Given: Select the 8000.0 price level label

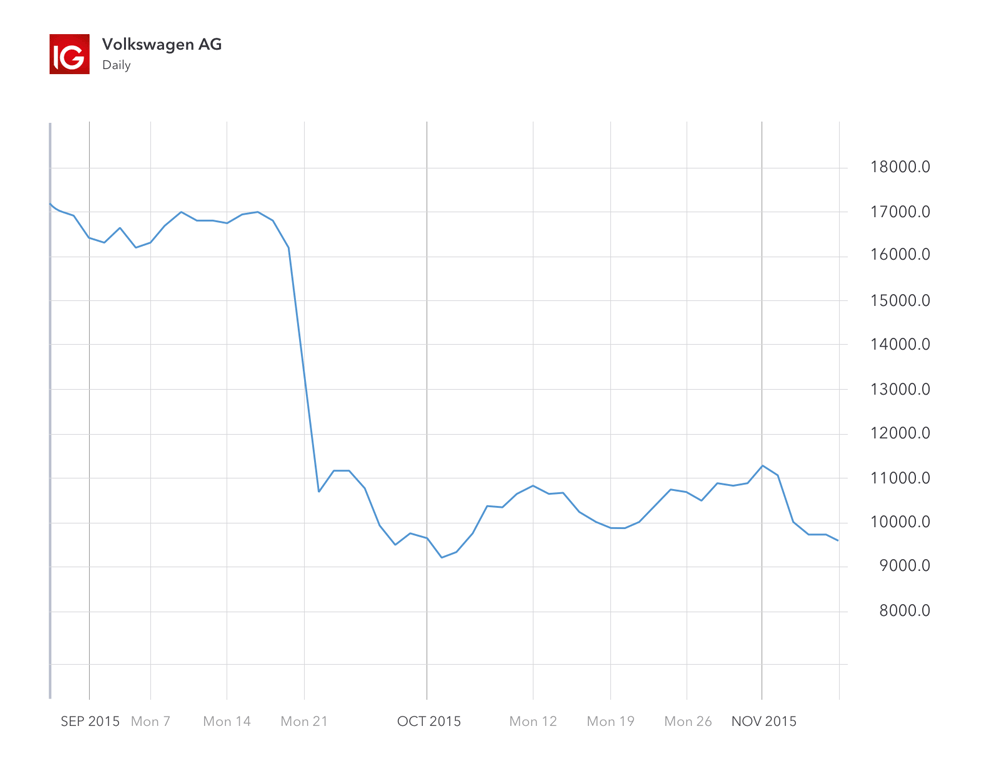Looking at the screenshot, I should (905, 610).
